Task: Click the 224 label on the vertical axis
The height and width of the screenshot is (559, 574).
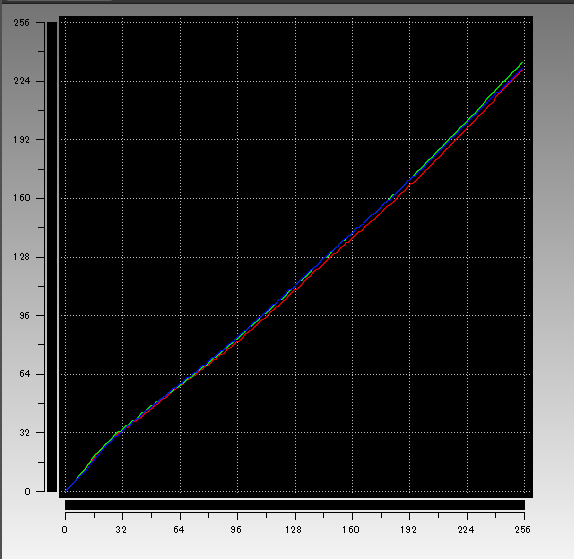Action: [x=21, y=81]
